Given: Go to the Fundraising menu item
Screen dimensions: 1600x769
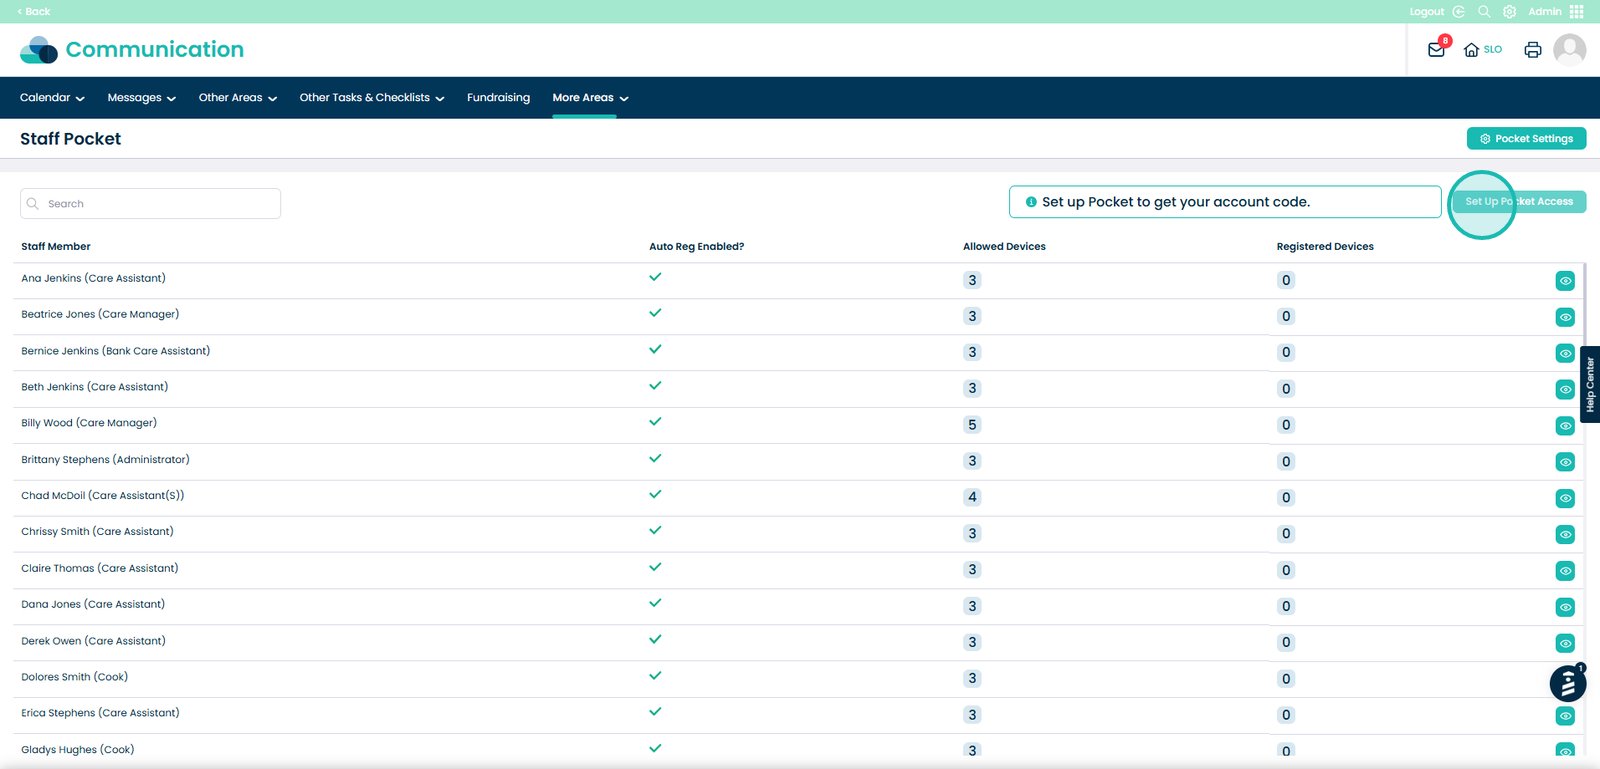Looking at the screenshot, I should pos(498,98).
